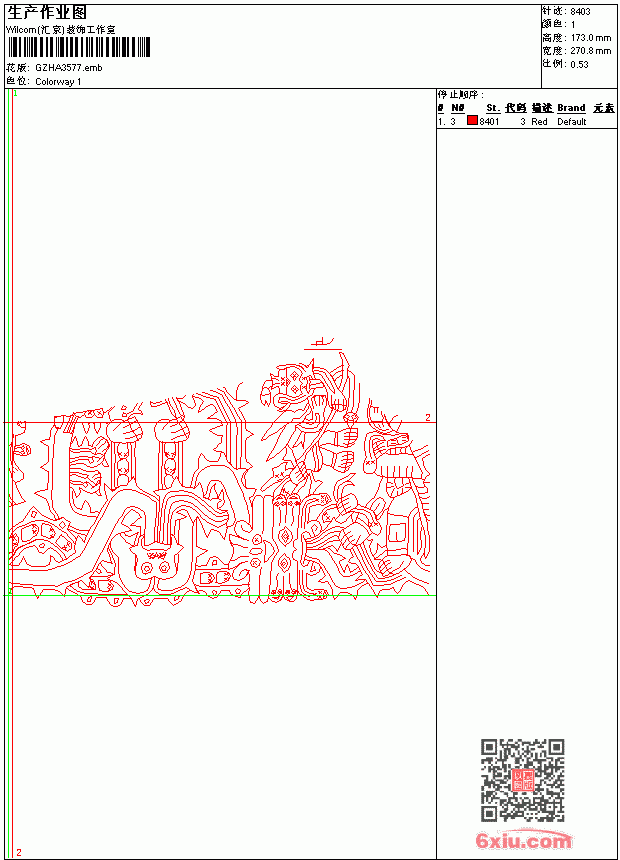This screenshot has width=620, height=860.
Task: Click the 生产作业图 worksheet title
Action: click(x=47, y=13)
